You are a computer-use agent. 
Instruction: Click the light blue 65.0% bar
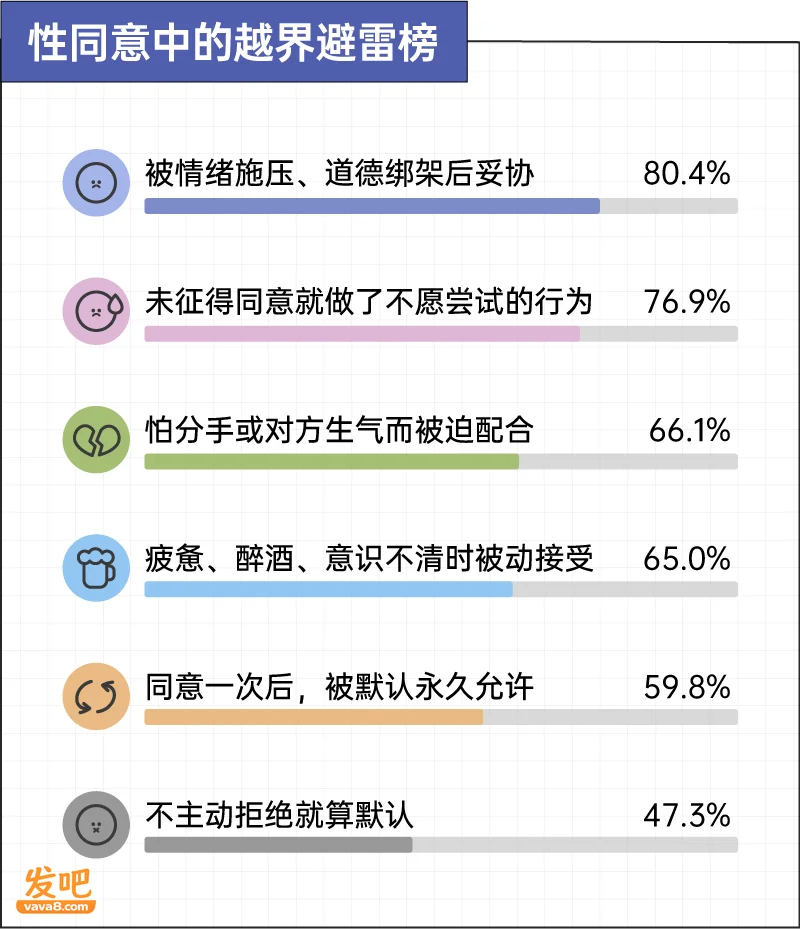(441, 589)
